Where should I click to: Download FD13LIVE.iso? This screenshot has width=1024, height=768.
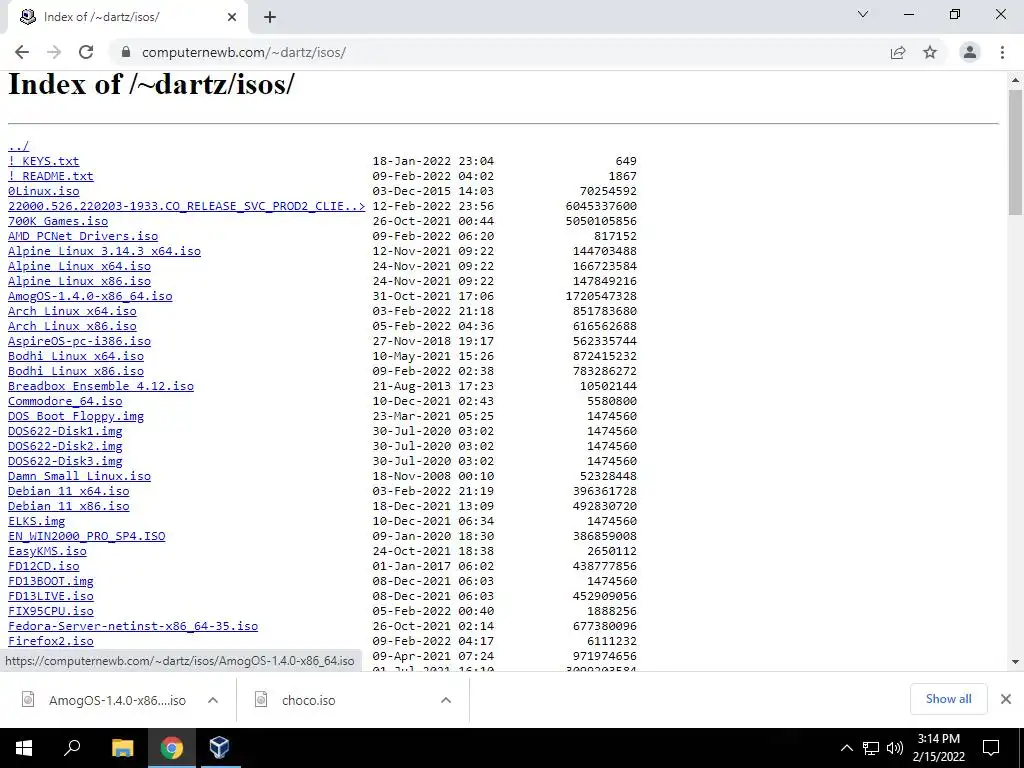click(51, 596)
